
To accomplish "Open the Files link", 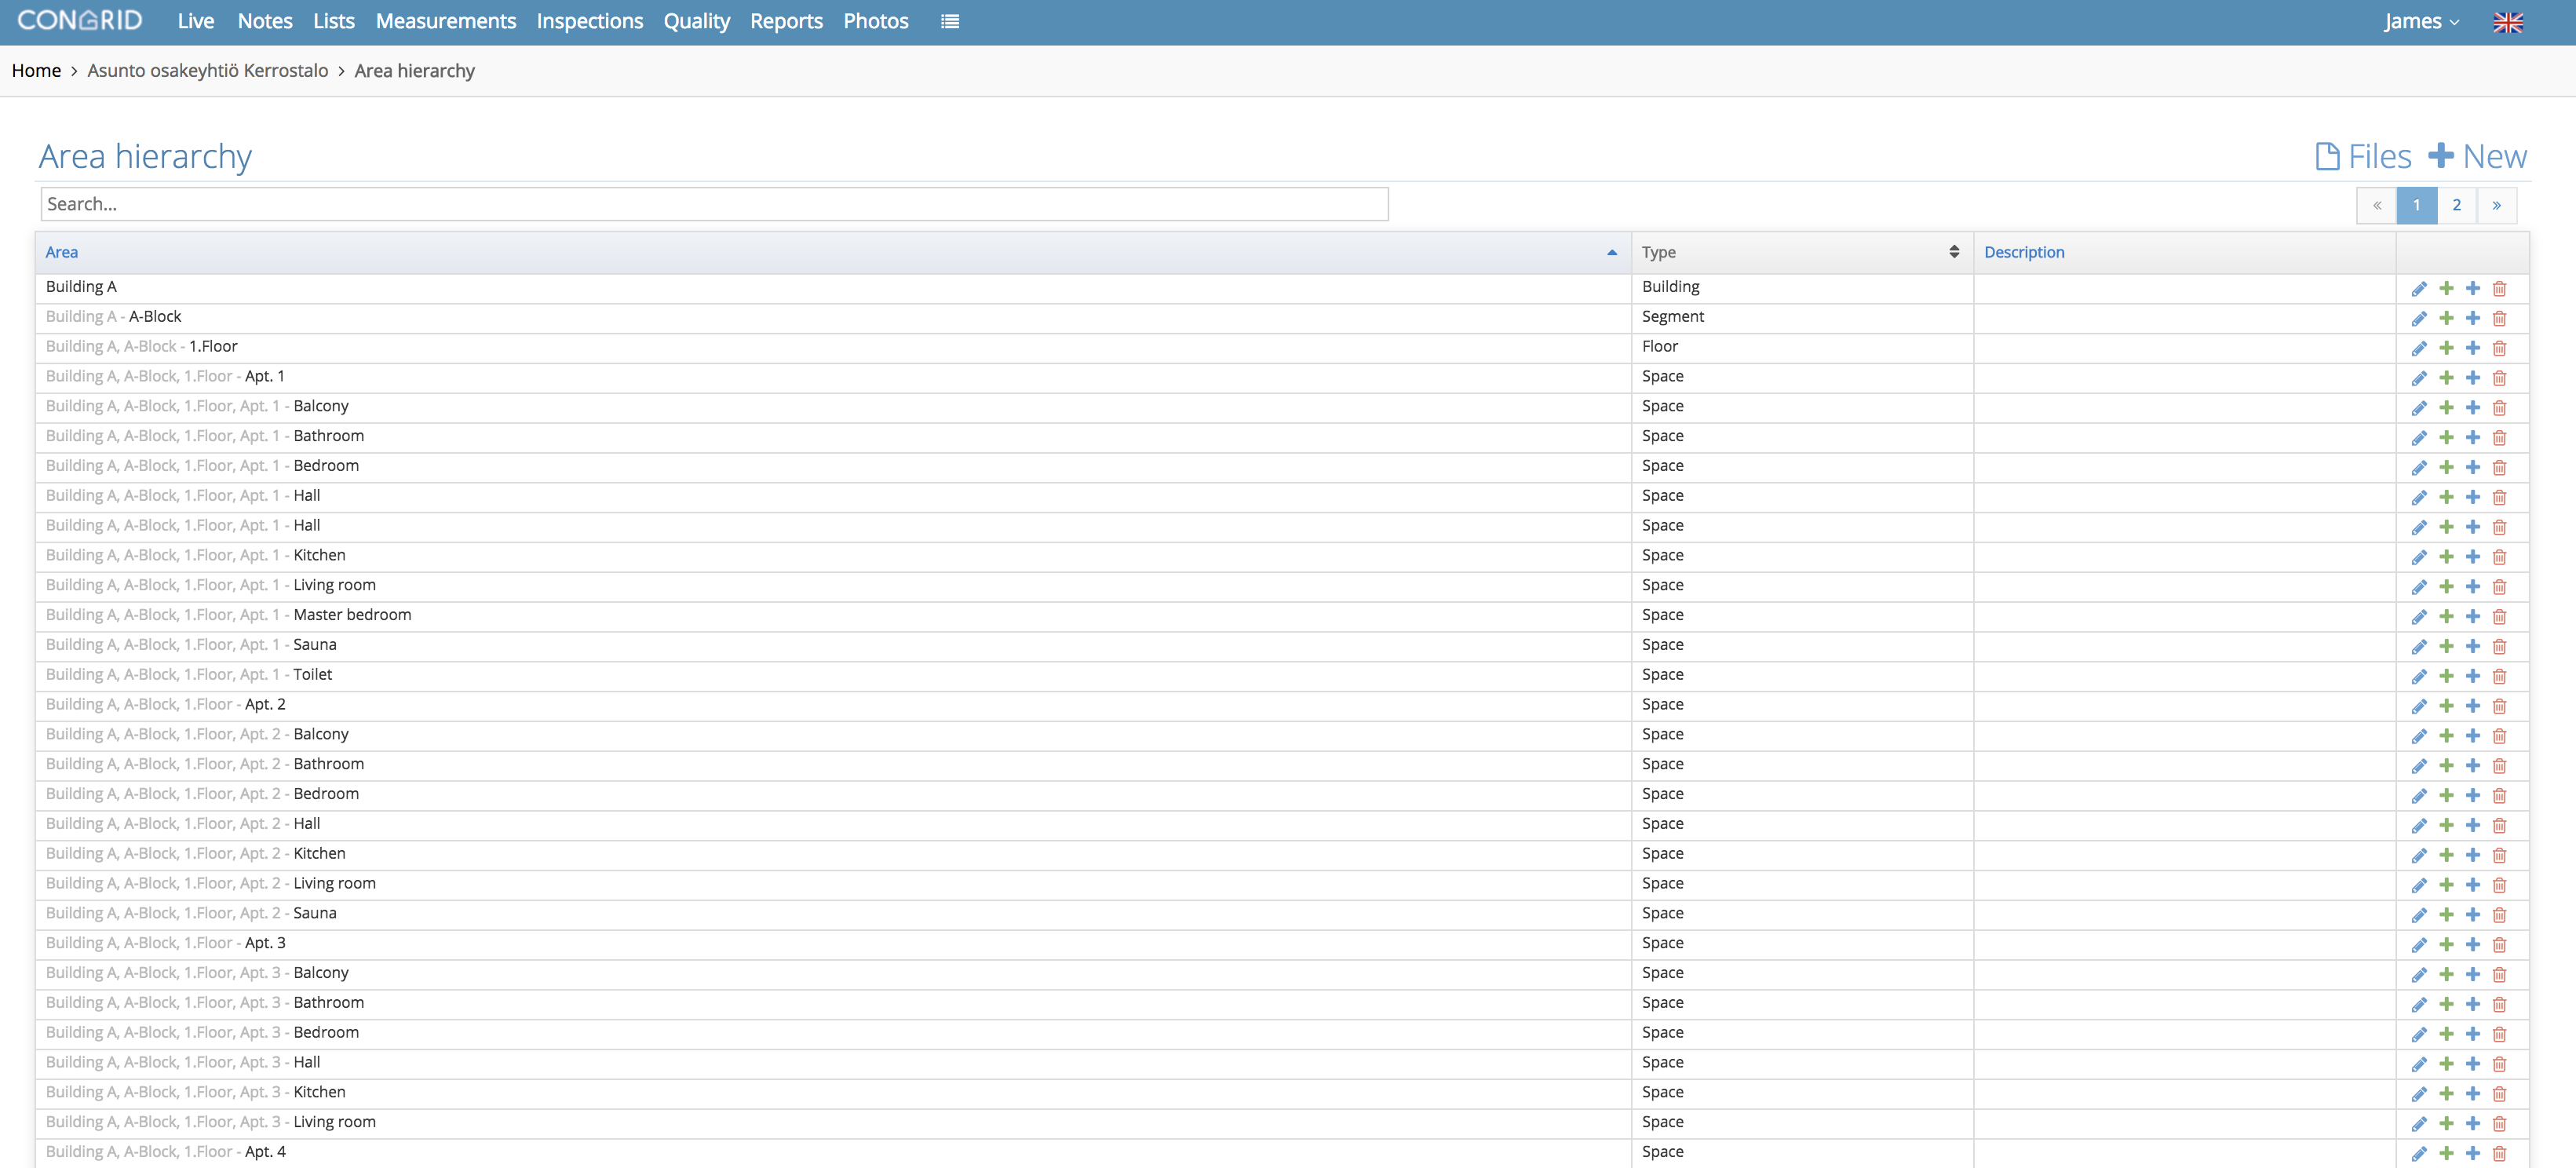I will (x=2363, y=157).
